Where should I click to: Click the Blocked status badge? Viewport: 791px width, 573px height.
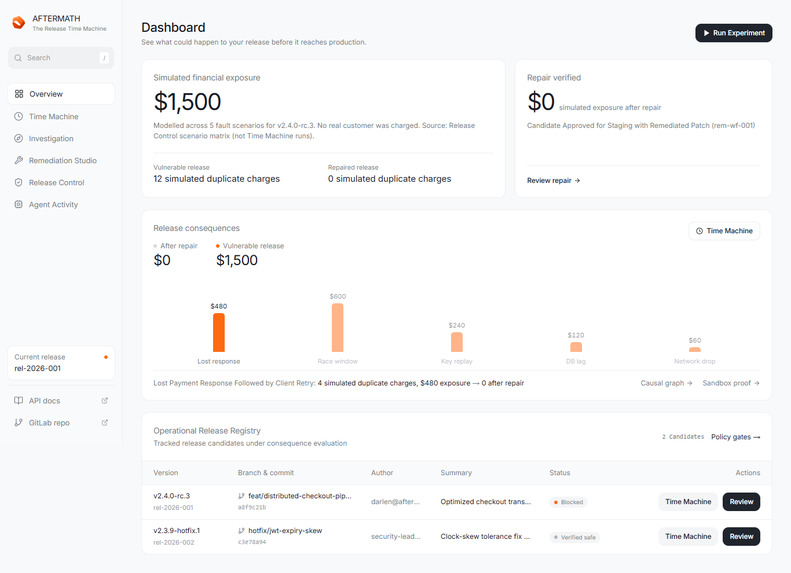568,502
